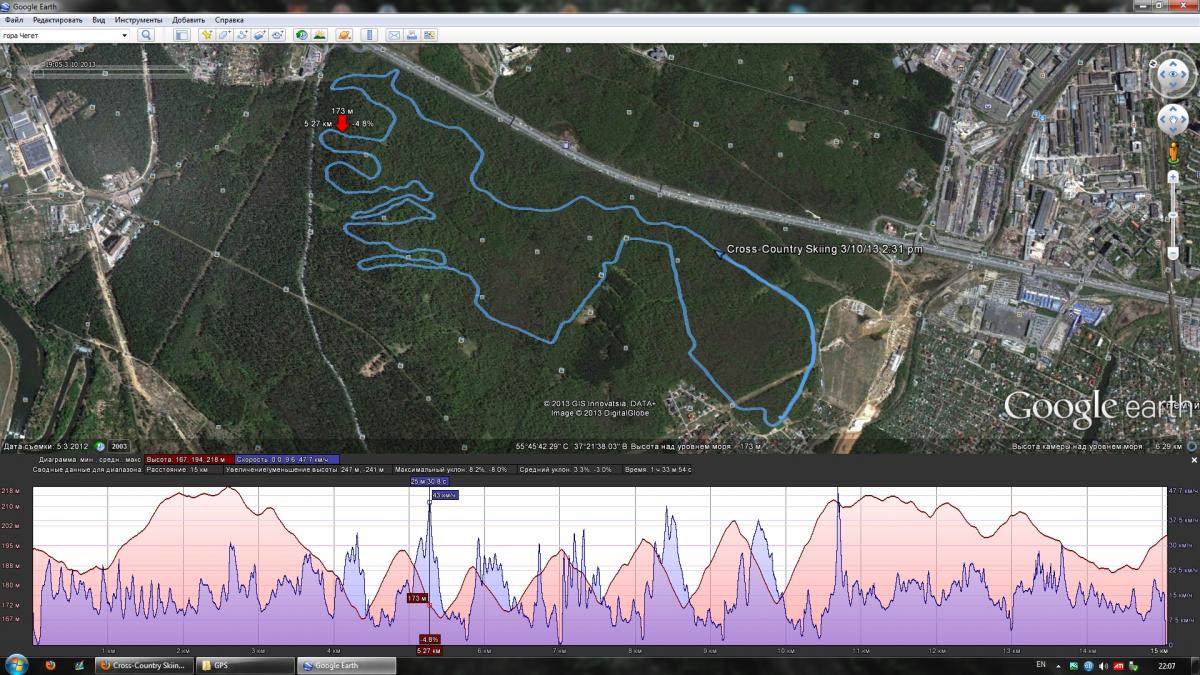The image size is (1200, 675).
Task: Click the Время: 1 ч 33 м 54 с readout
Action: click(x=658, y=469)
